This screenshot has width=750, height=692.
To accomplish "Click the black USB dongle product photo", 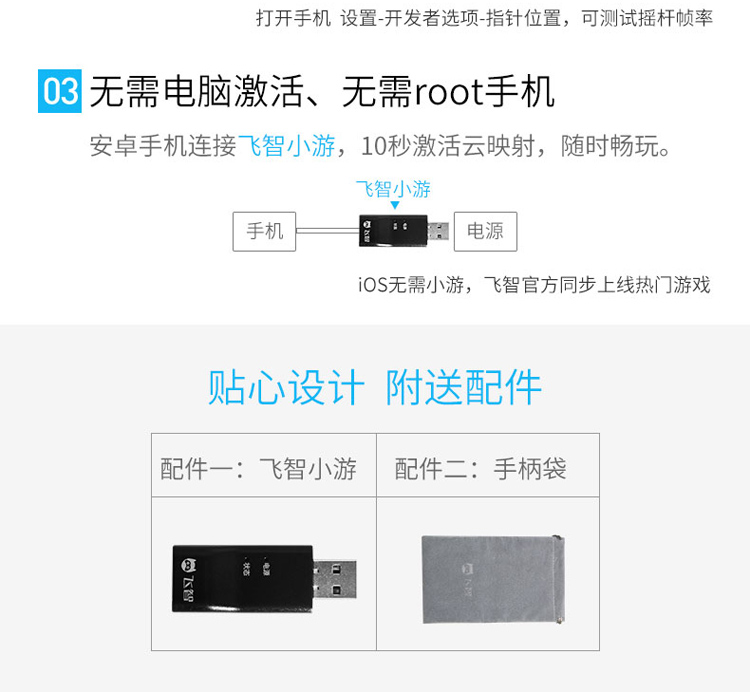I will point(264,578).
